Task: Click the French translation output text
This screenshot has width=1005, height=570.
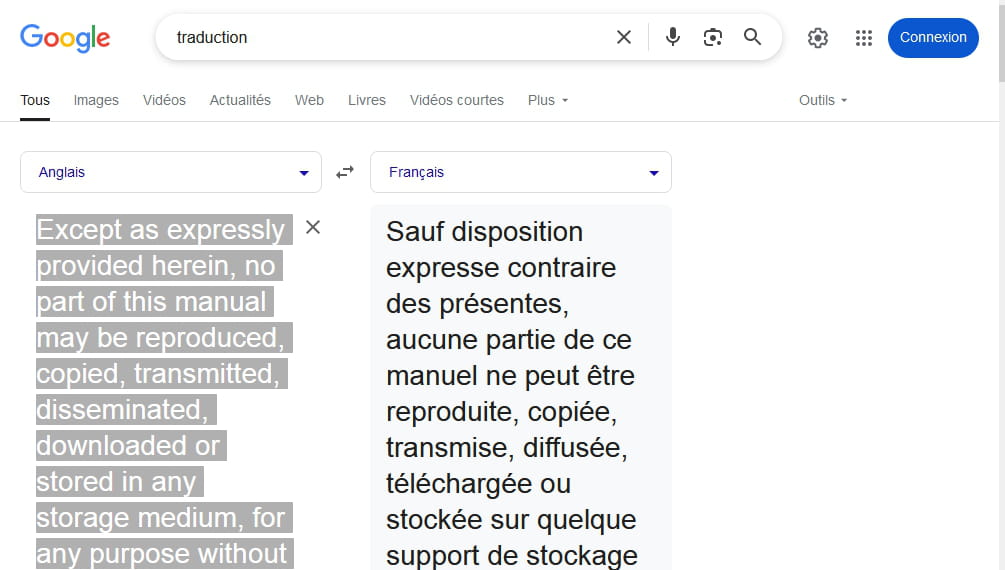Action: [x=511, y=392]
